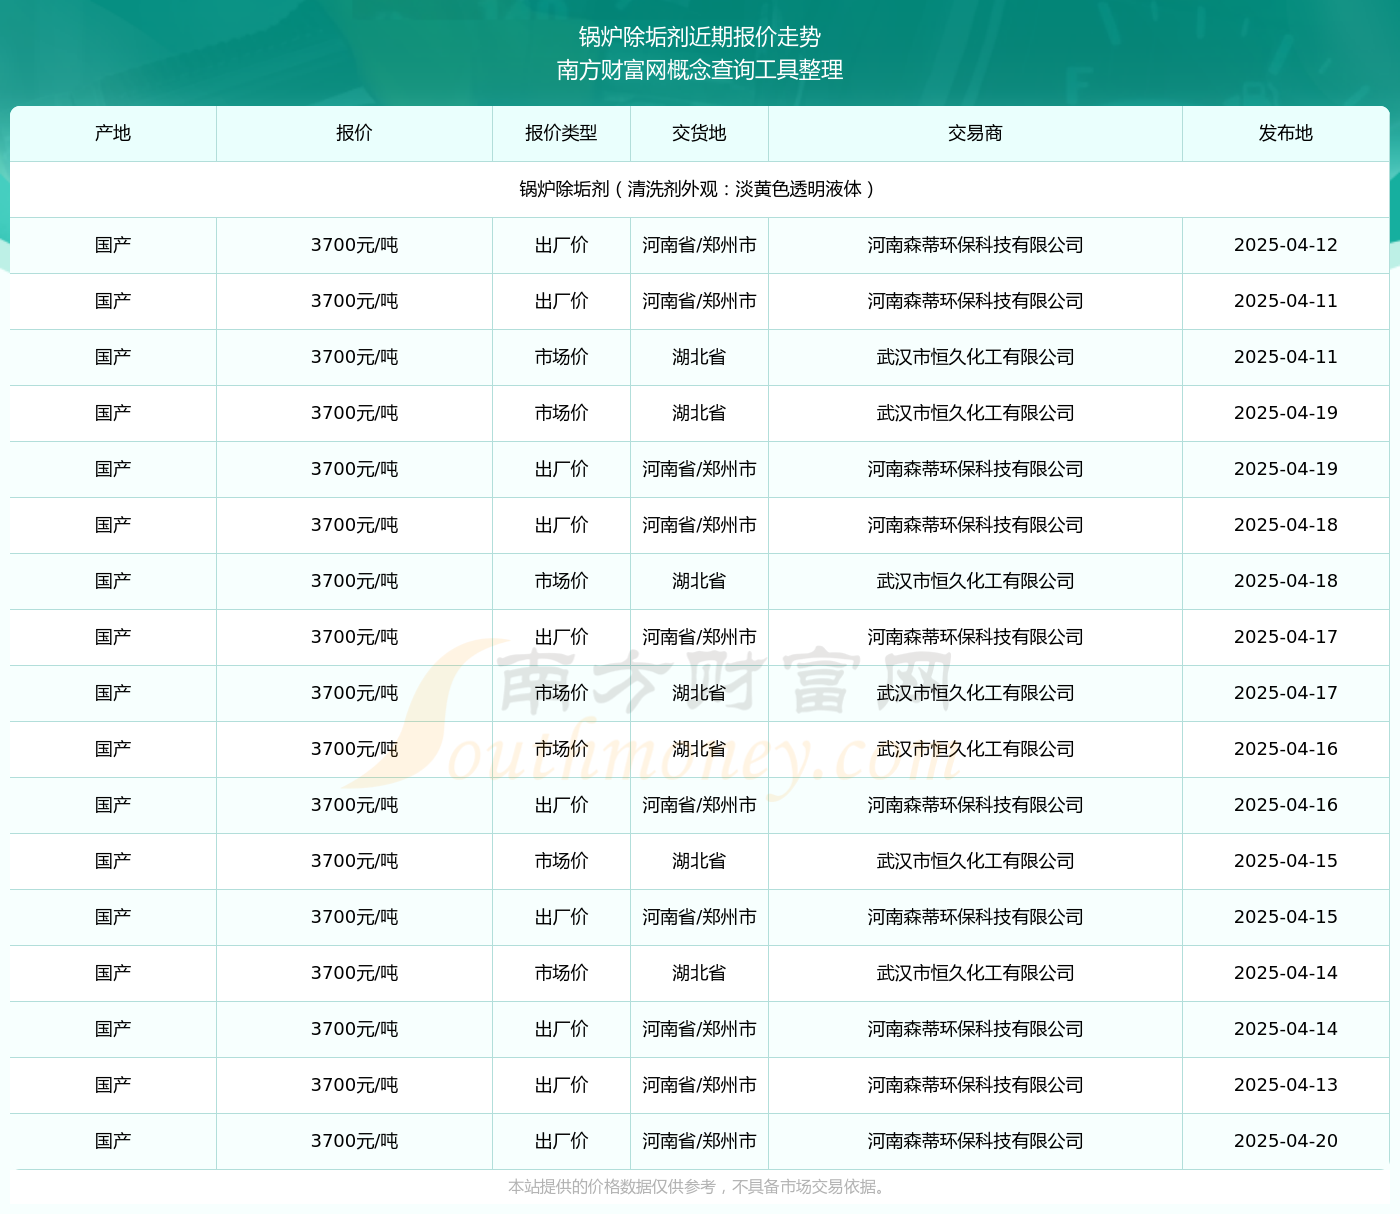The height and width of the screenshot is (1214, 1400).
Task: Click 河南省/郑州市 in the 2025-04-12 row
Action: [699, 245]
